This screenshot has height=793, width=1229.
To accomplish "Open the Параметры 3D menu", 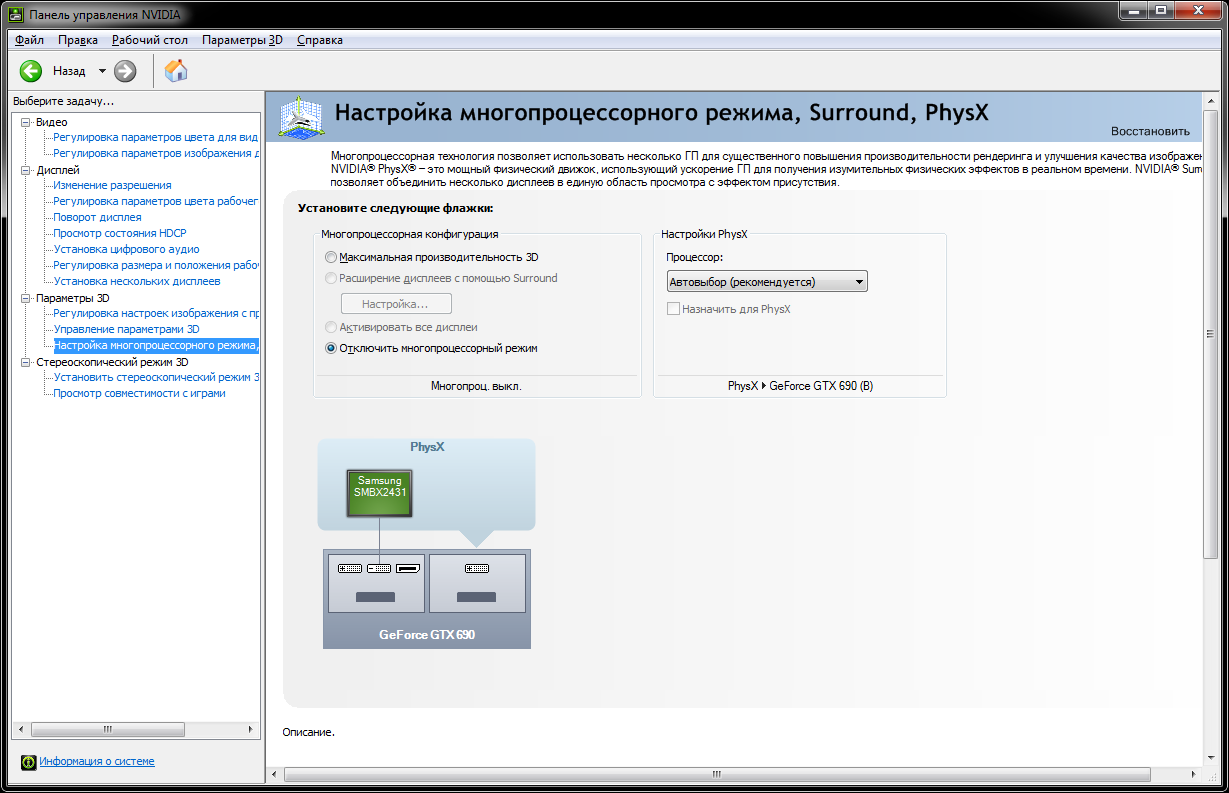I will 242,40.
